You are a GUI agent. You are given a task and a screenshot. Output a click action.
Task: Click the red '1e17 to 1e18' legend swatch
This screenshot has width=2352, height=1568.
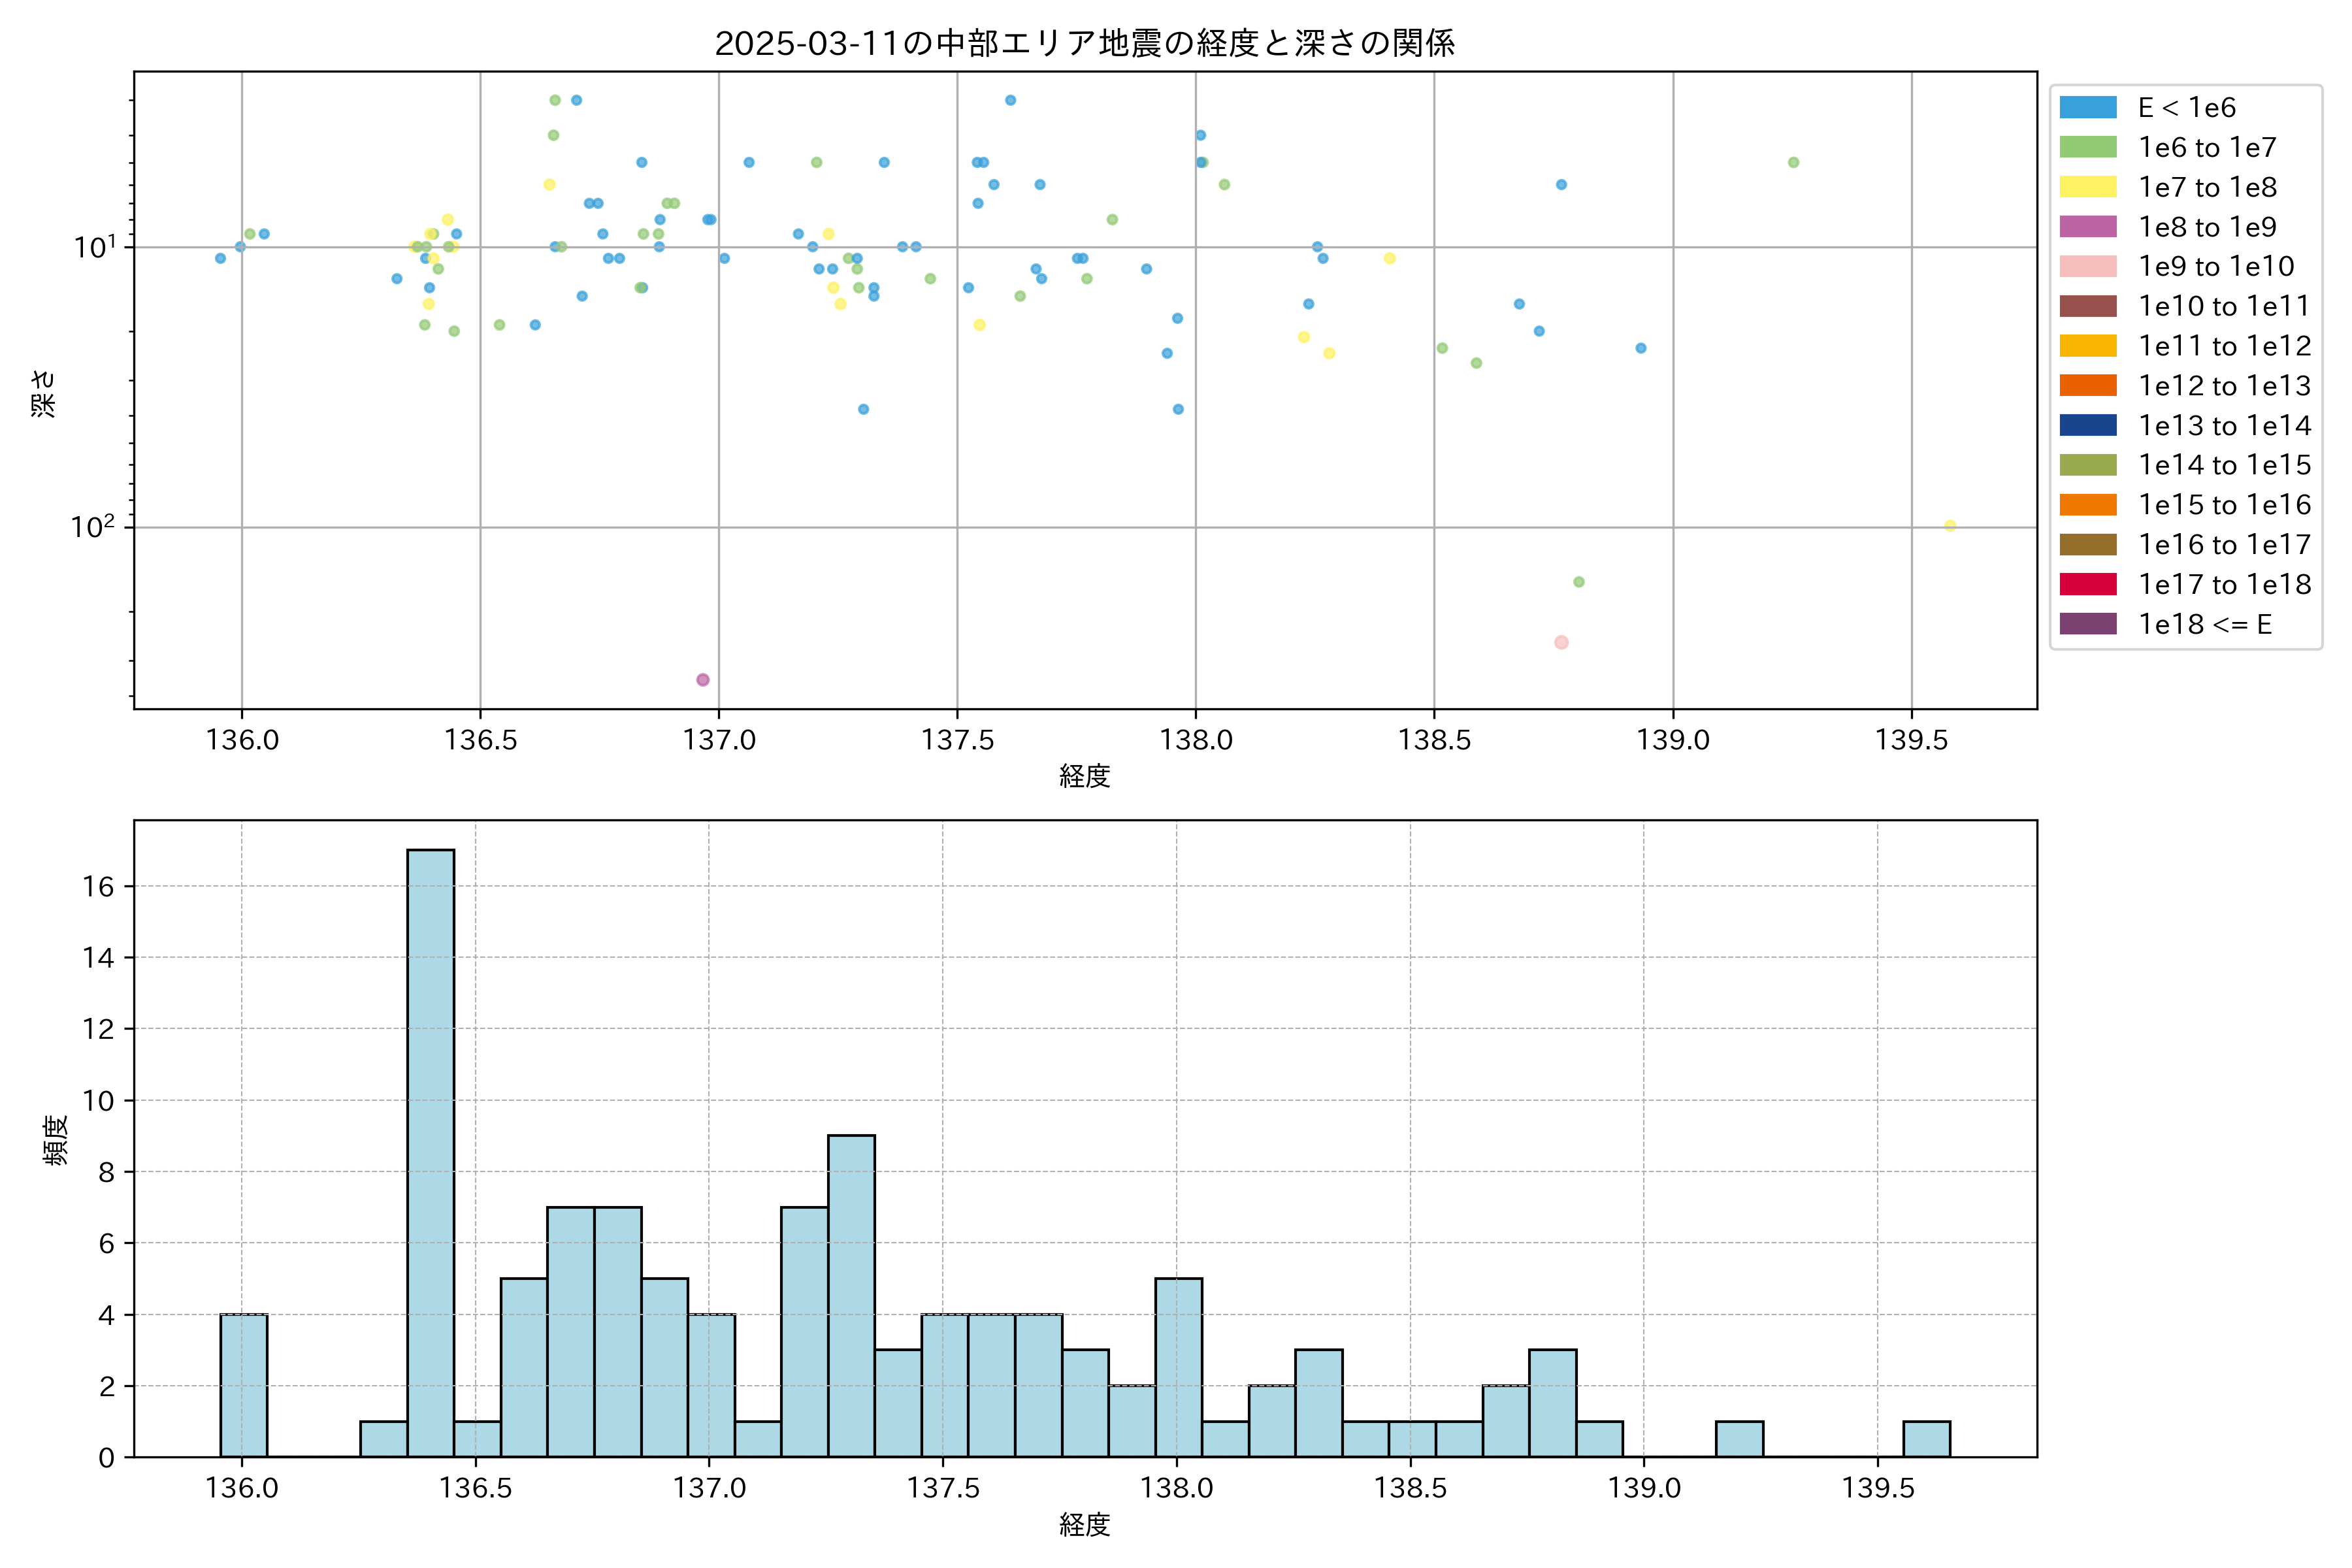point(2087,584)
